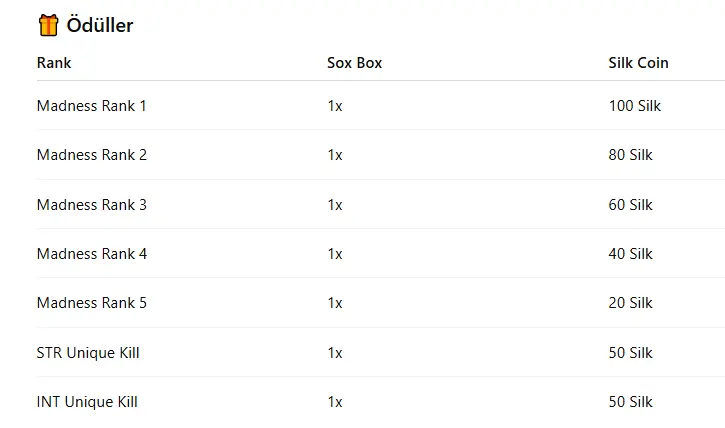
Task: Click the 80 Silk reward cell
Action: [x=630, y=155]
